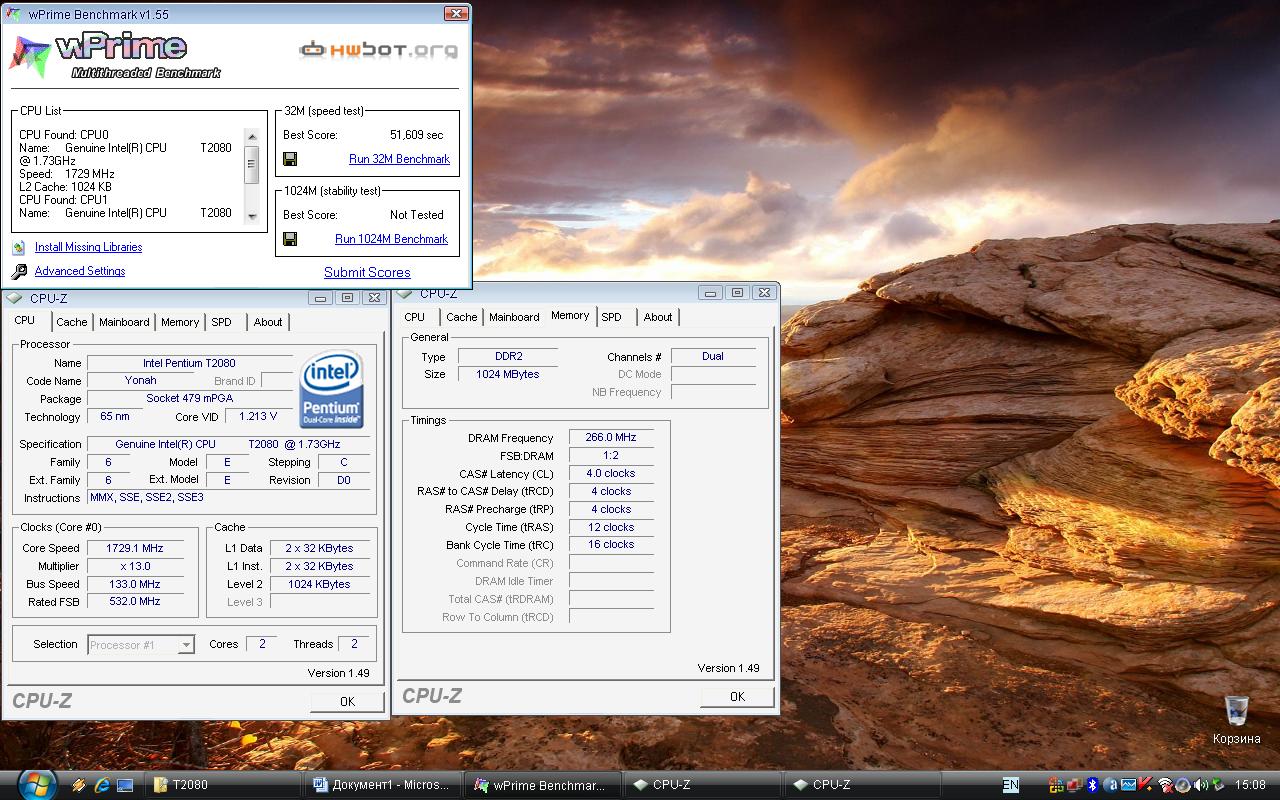
Task: Click the CPU-Z icon in left window title bar
Action: (14, 298)
